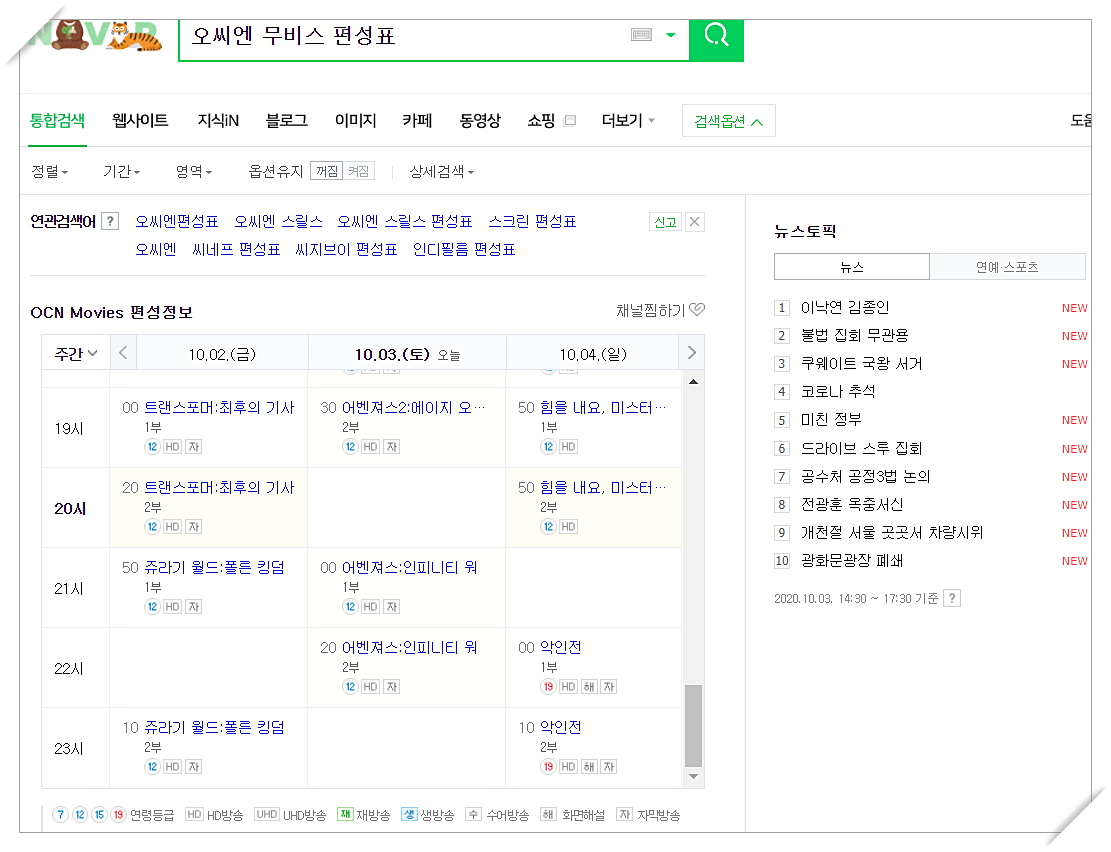
Task: Open news topic 드라이브 스루 집회
Action: click(861, 449)
